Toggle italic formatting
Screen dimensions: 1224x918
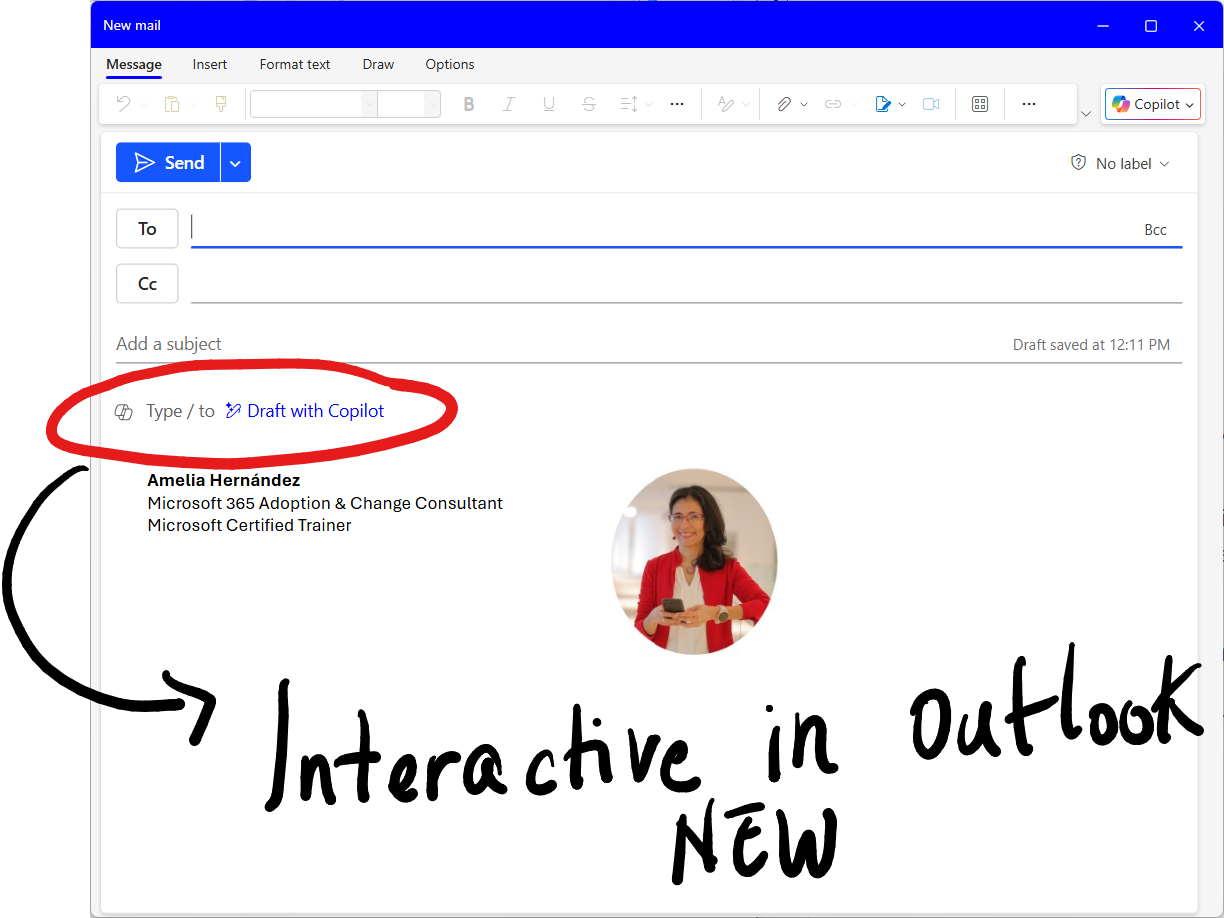click(x=509, y=104)
